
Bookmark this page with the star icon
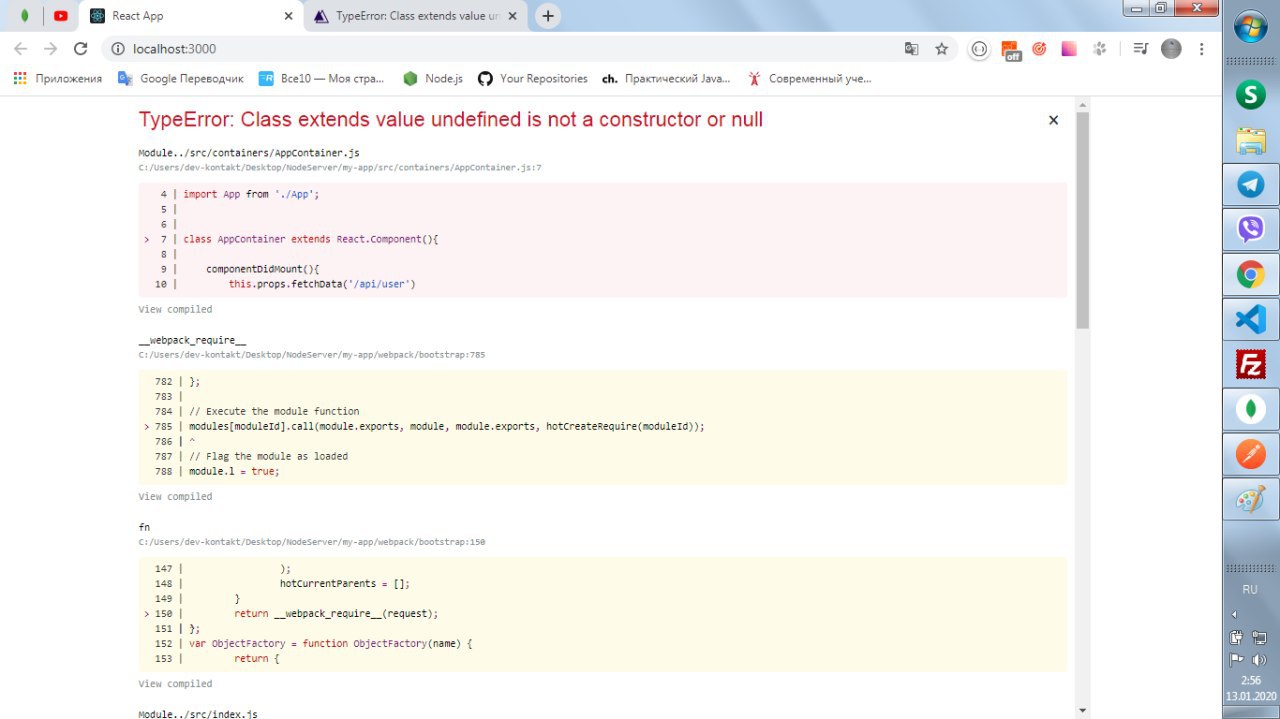point(941,49)
